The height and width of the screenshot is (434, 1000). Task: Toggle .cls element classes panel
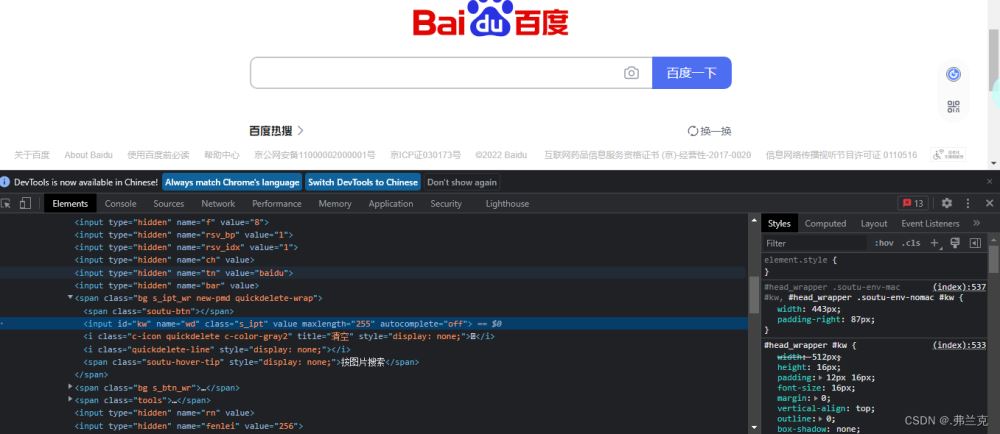pos(911,243)
